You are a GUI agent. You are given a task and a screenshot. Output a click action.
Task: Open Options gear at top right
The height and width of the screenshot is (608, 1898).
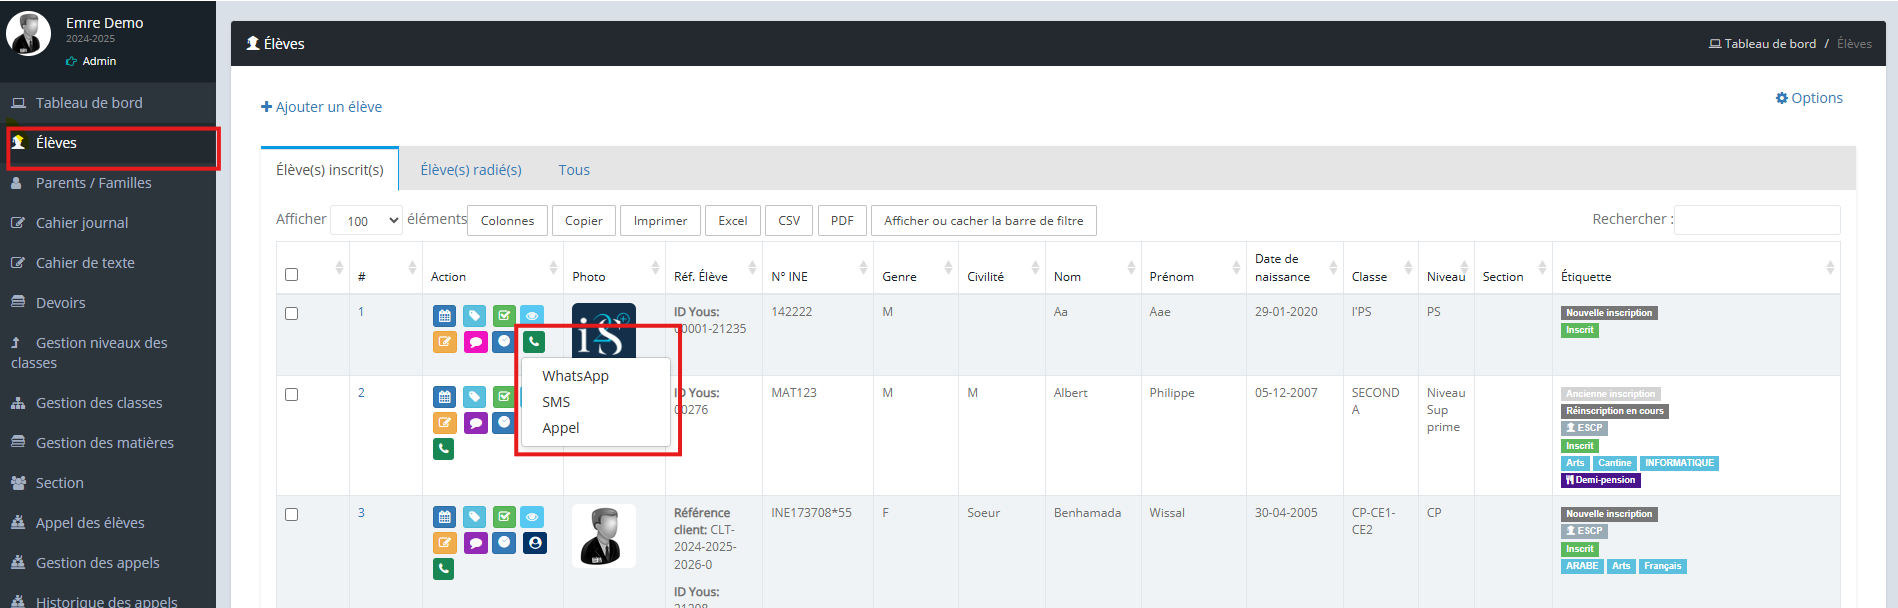[1808, 98]
